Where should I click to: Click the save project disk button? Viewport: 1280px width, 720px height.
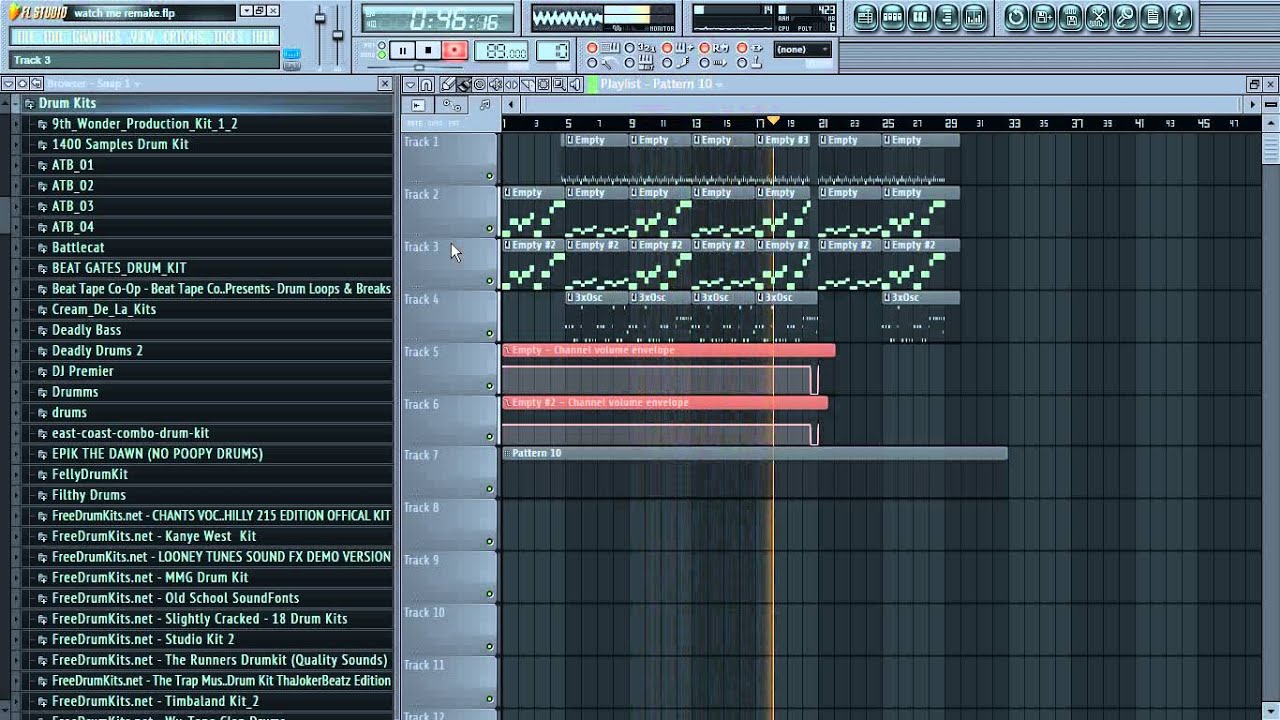[1070, 17]
